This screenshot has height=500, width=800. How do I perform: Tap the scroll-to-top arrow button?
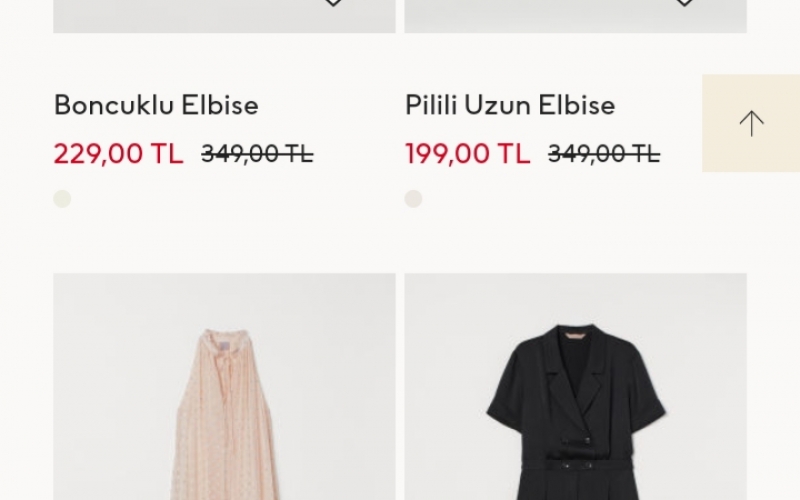click(x=751, y=123)
